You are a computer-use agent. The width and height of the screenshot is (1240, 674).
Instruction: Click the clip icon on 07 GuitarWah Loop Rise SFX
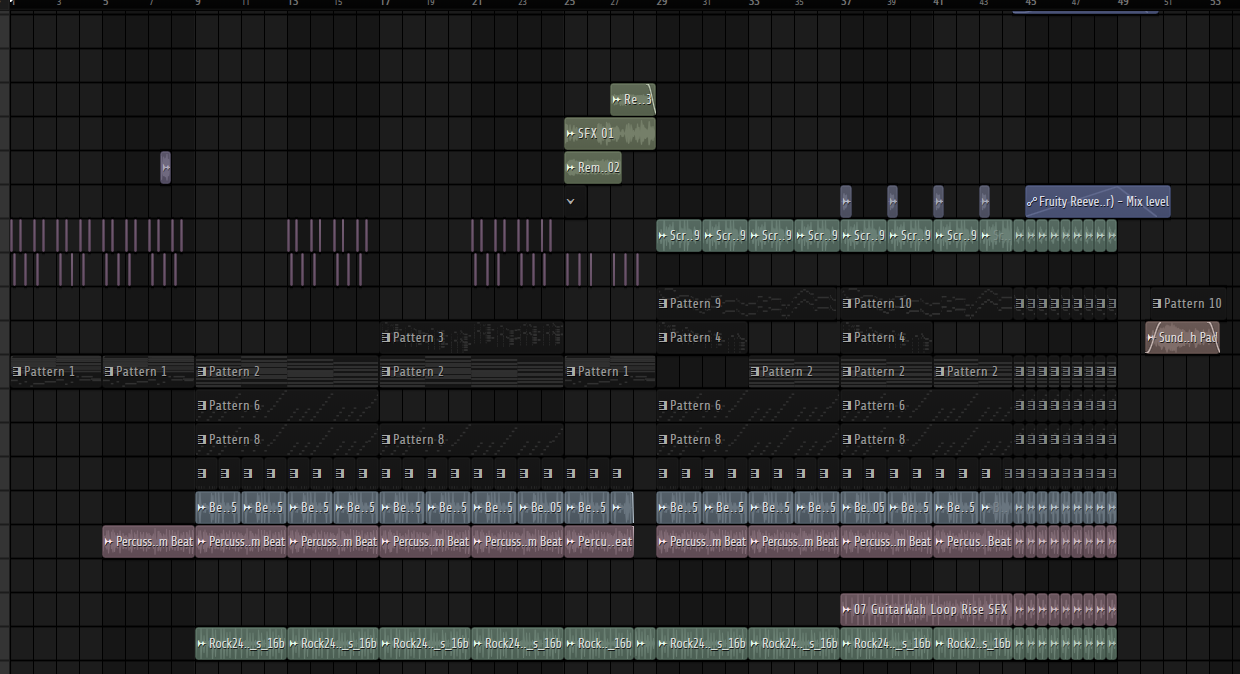click(x=847, y=609)
